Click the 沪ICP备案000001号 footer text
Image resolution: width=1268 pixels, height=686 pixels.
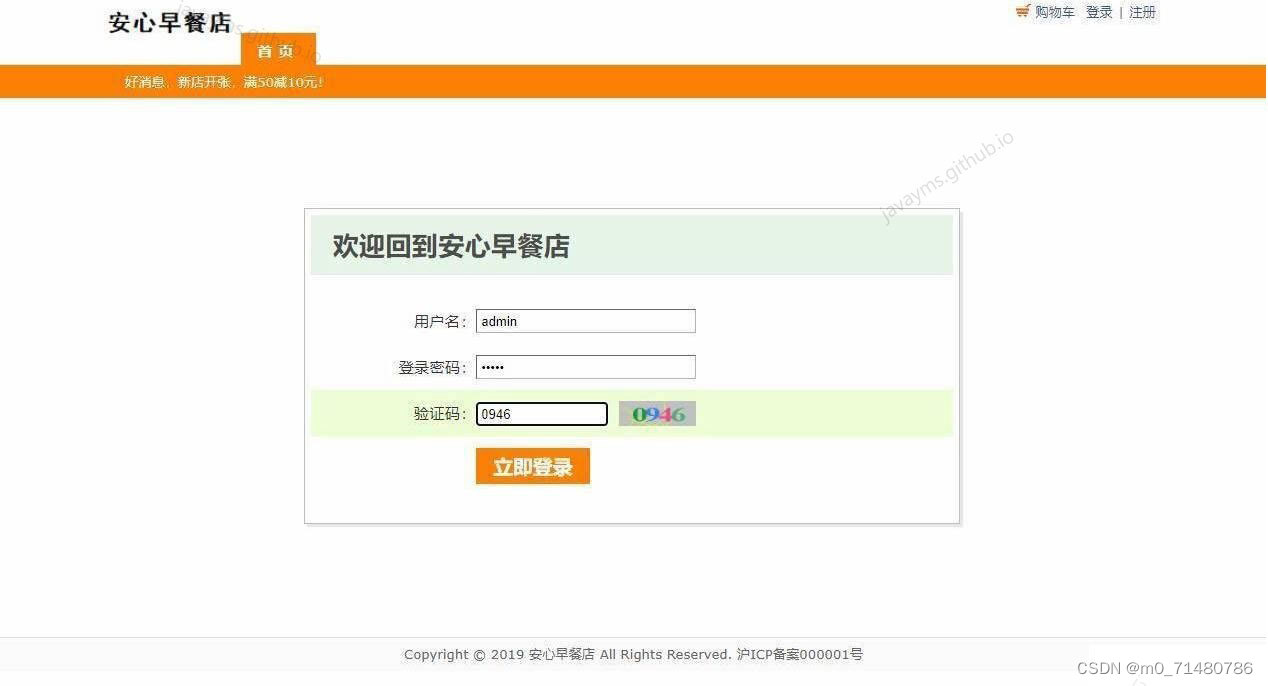[799, 655]
